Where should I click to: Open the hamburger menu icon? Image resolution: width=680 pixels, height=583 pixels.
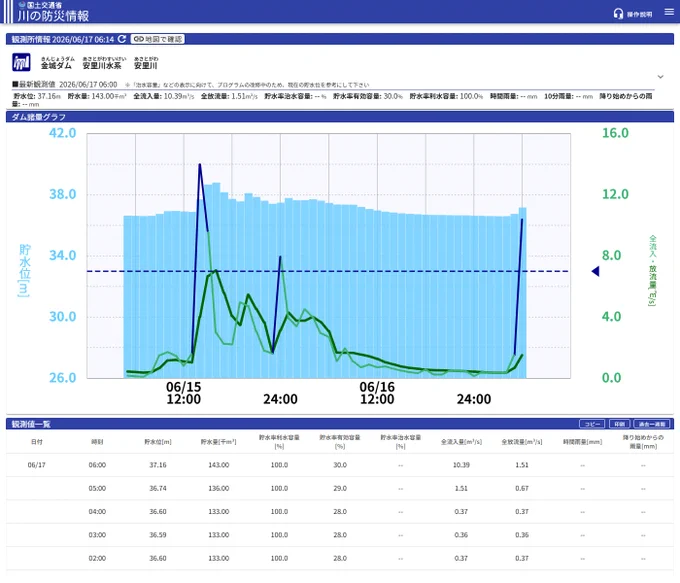tap(669, 13)
